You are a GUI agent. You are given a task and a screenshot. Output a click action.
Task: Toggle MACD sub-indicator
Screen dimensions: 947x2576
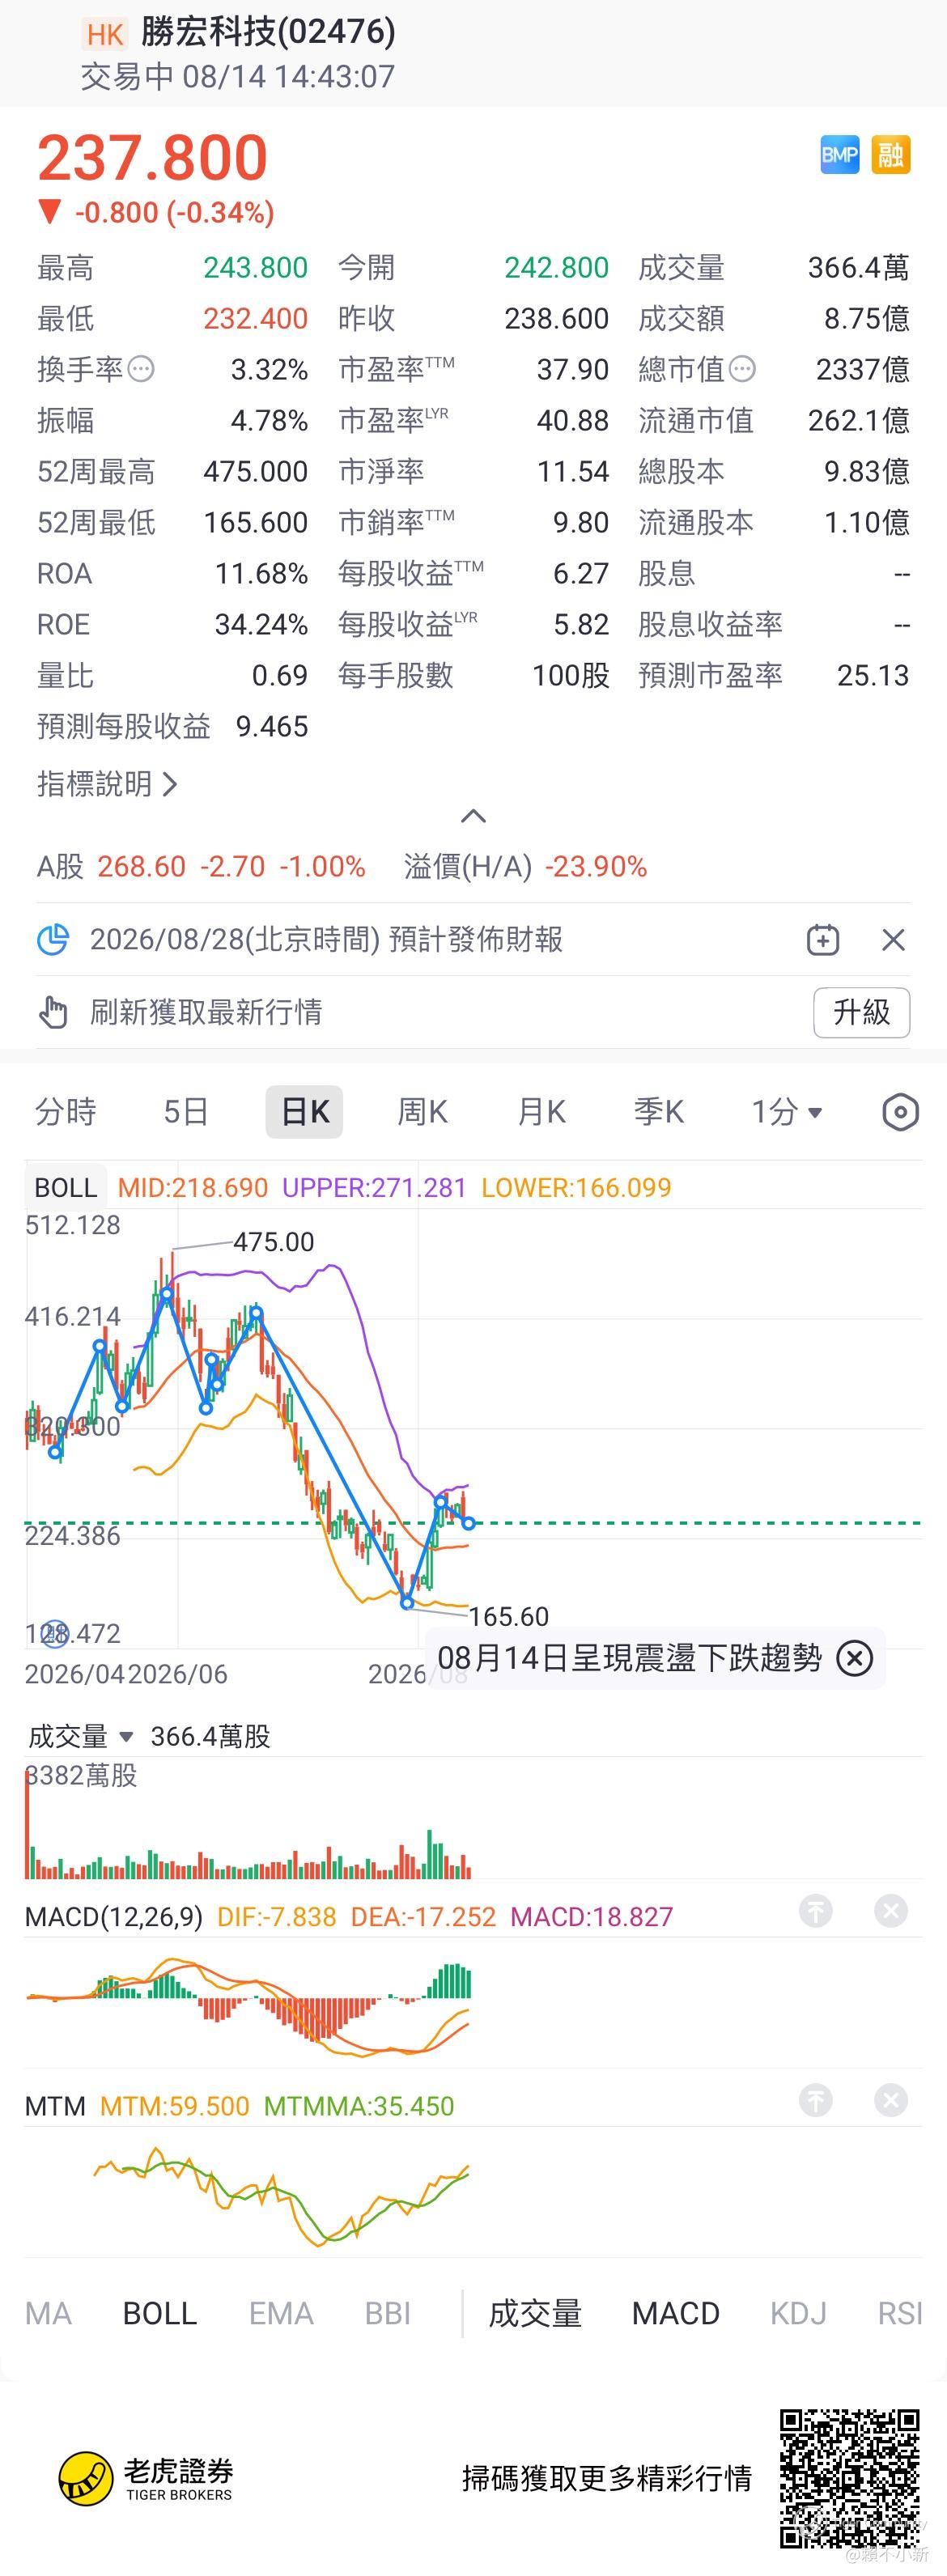[676, 2313]
